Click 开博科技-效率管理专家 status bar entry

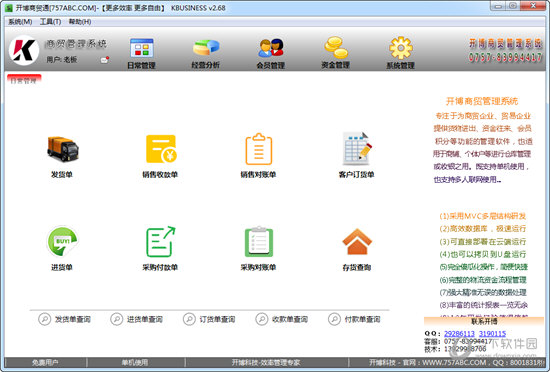[x=266, y=363]
